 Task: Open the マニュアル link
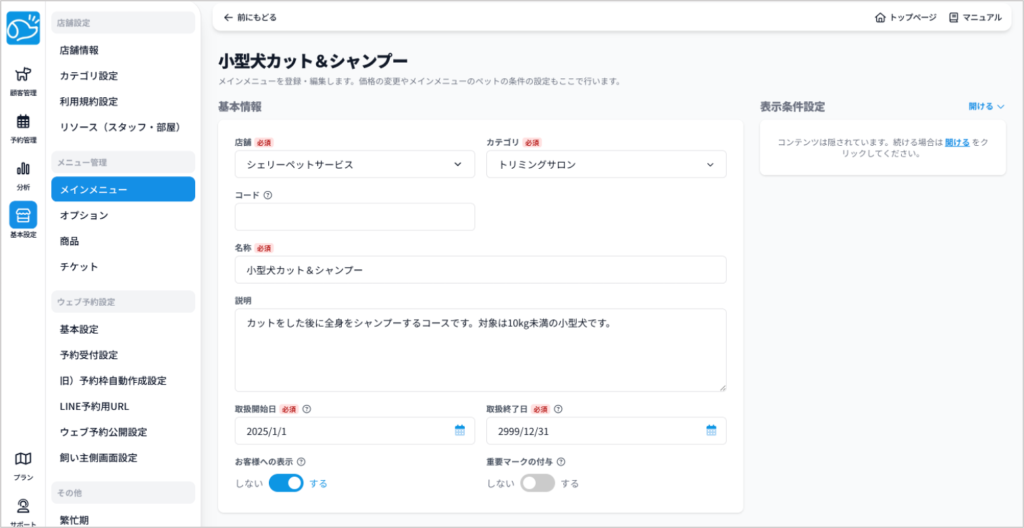[975, 18]
